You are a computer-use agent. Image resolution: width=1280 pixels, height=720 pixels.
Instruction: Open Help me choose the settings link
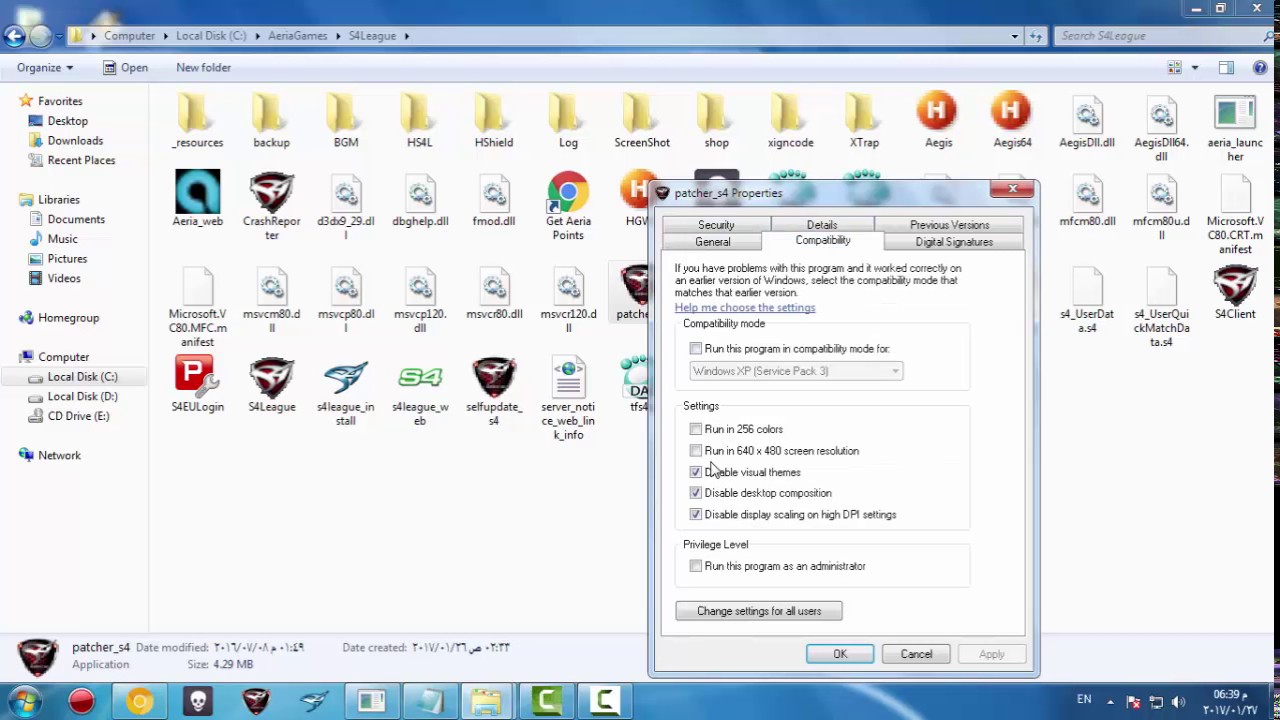click(745, 308)
